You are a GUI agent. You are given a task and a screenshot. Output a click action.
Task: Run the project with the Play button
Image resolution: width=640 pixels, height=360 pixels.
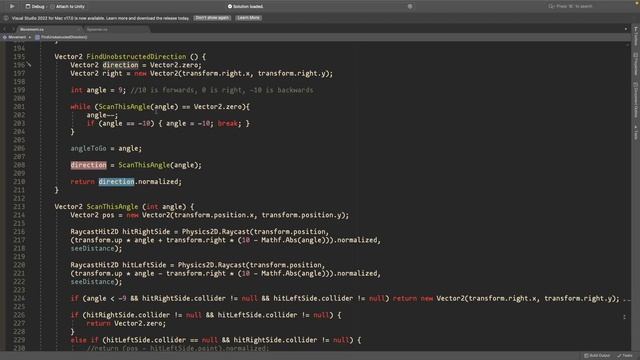tap(12, 6)
